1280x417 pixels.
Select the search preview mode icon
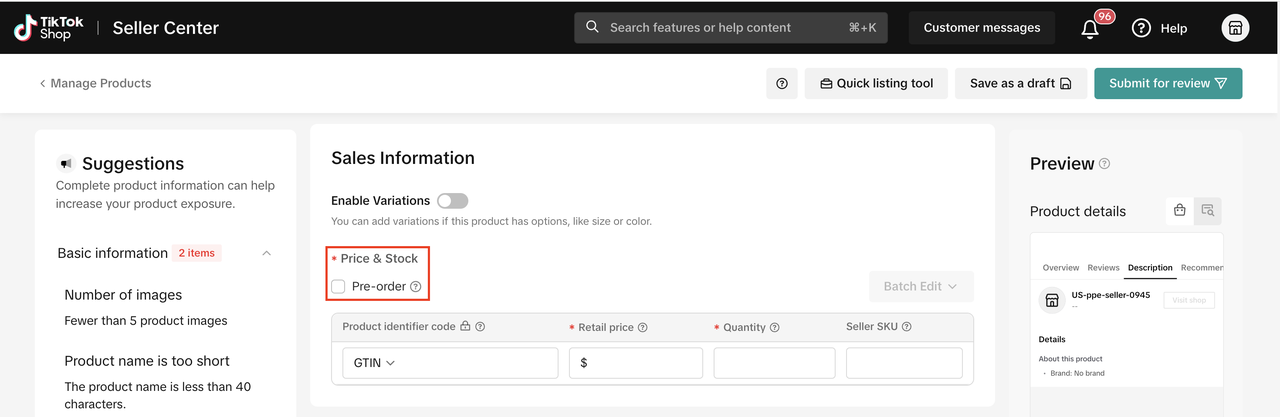coord(1208,210)
